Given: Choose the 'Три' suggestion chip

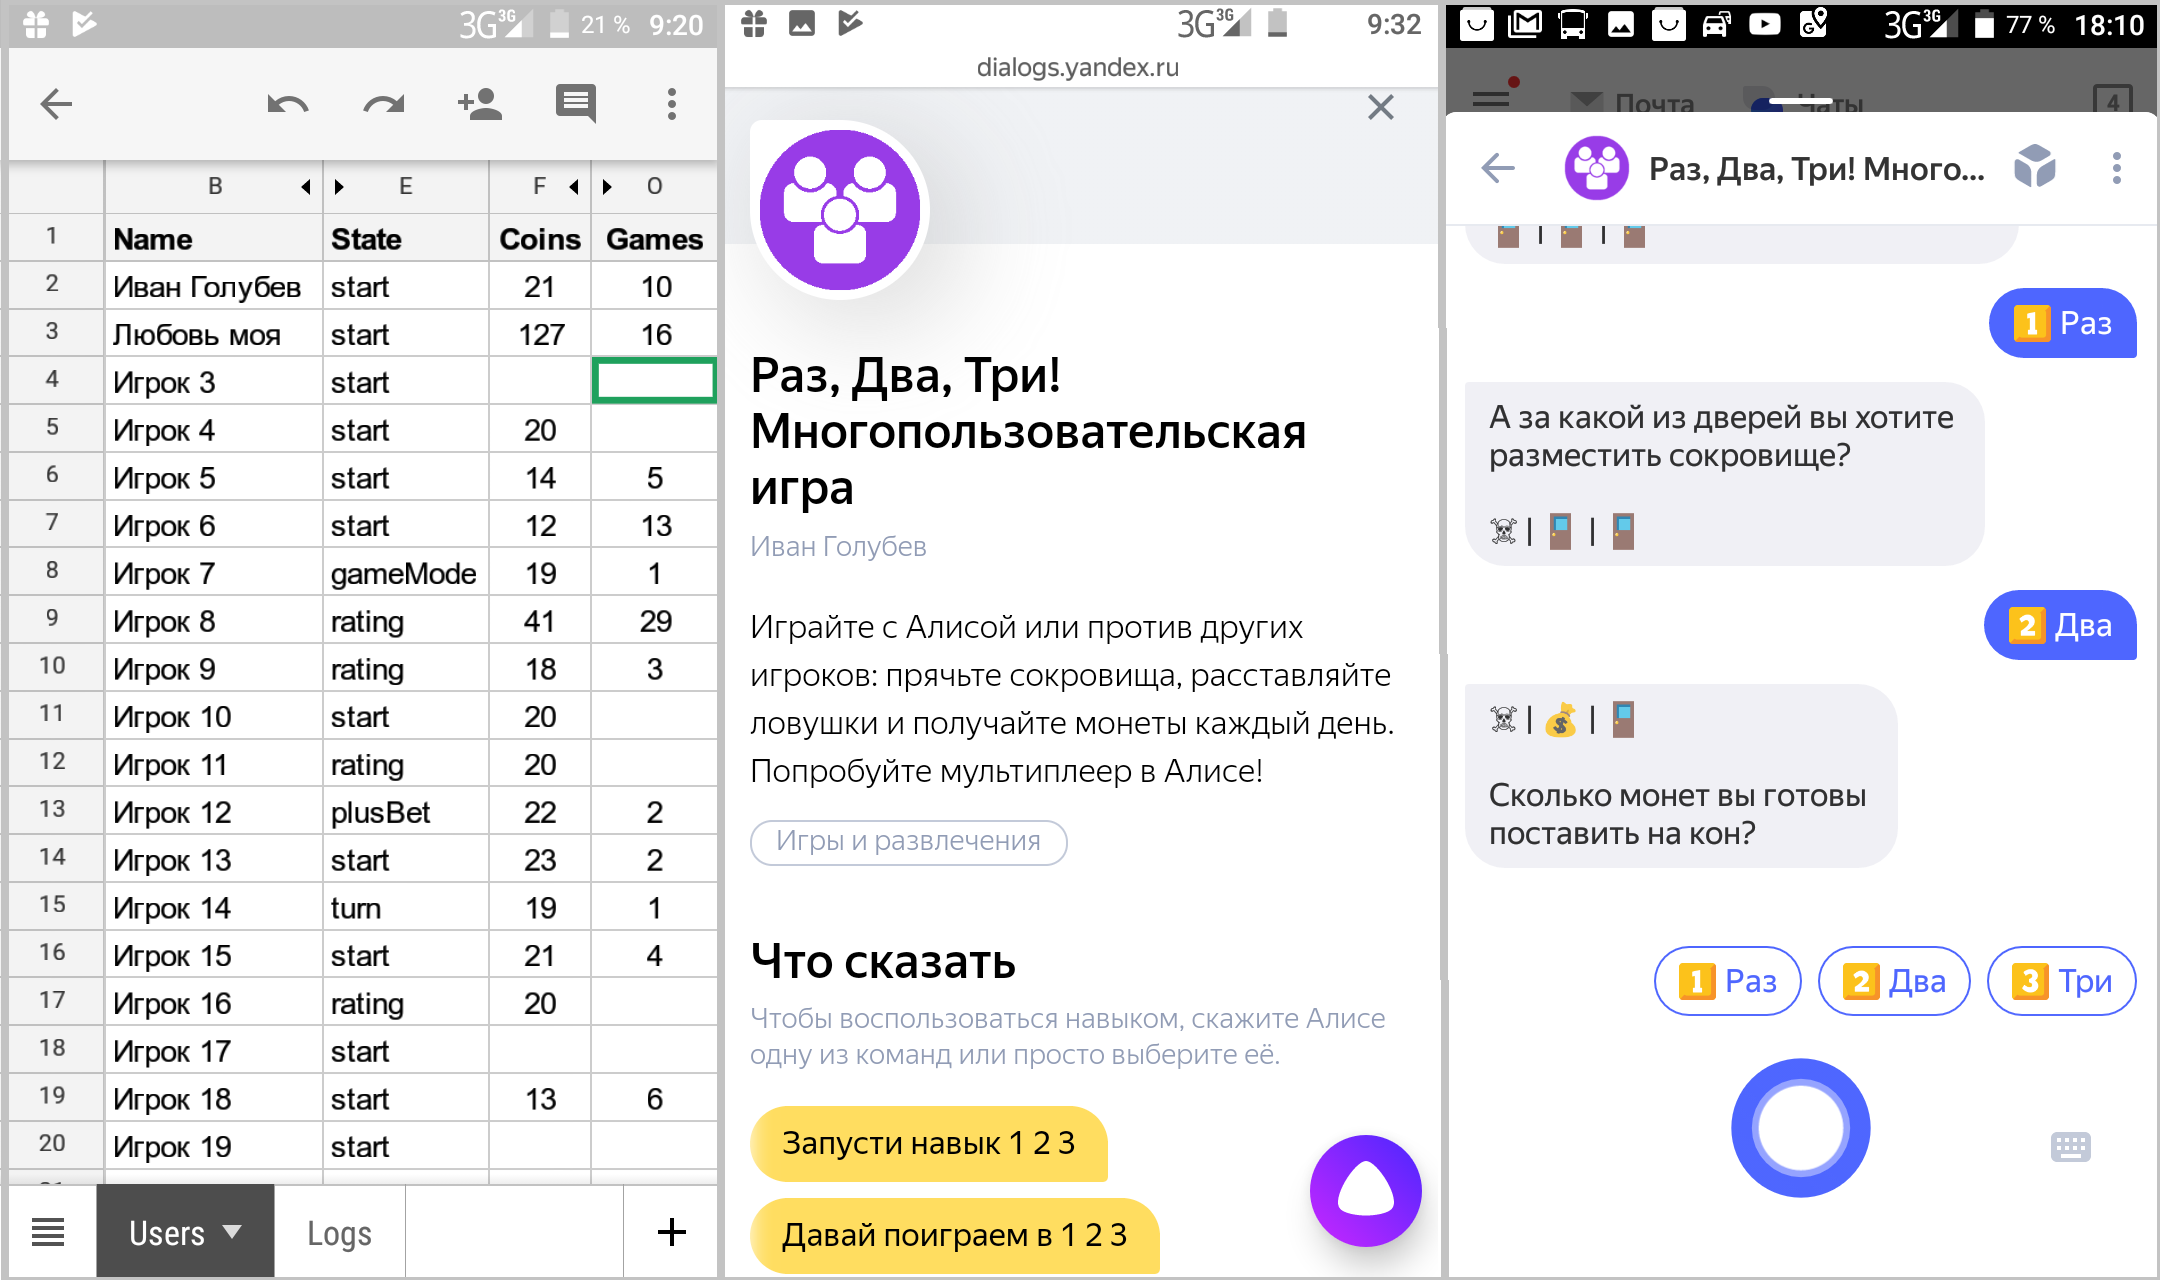Looking at the screenshot, I should point(2061,981).
